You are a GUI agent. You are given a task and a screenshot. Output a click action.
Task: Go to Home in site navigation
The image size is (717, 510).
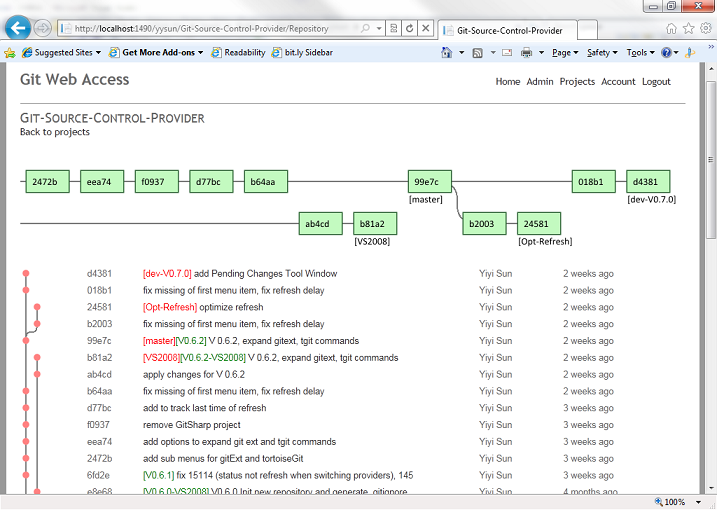click(x=508, y=81)
